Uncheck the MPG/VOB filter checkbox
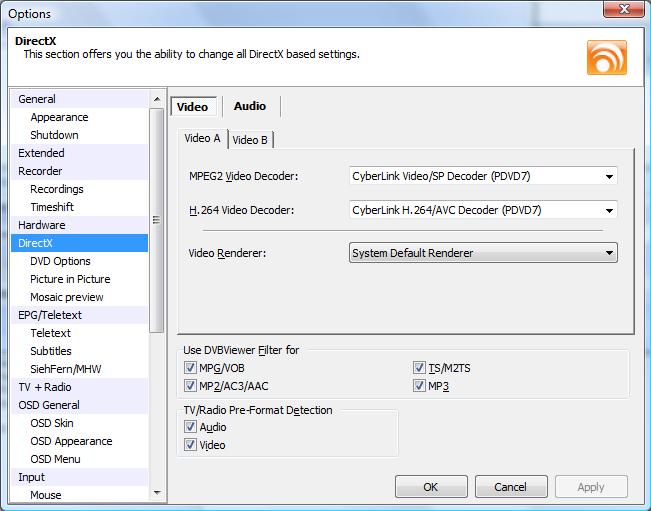The width and height of the screenshot is (651, 511). coord(191,368)
